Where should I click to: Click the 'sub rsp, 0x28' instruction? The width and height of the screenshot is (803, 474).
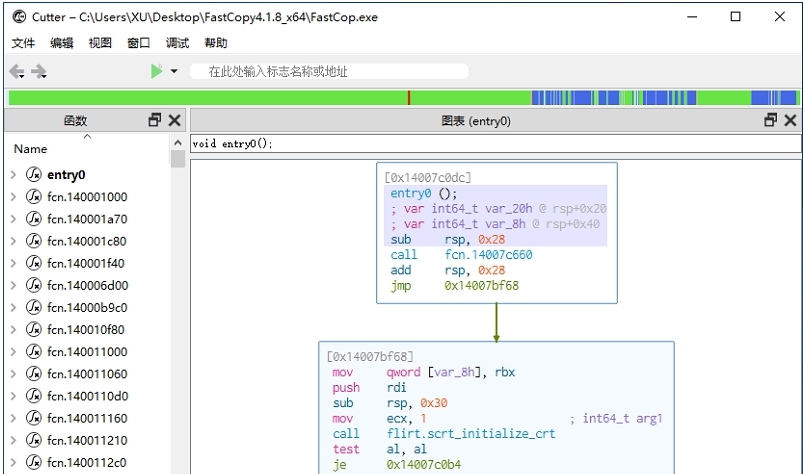[x=448, y=240]
